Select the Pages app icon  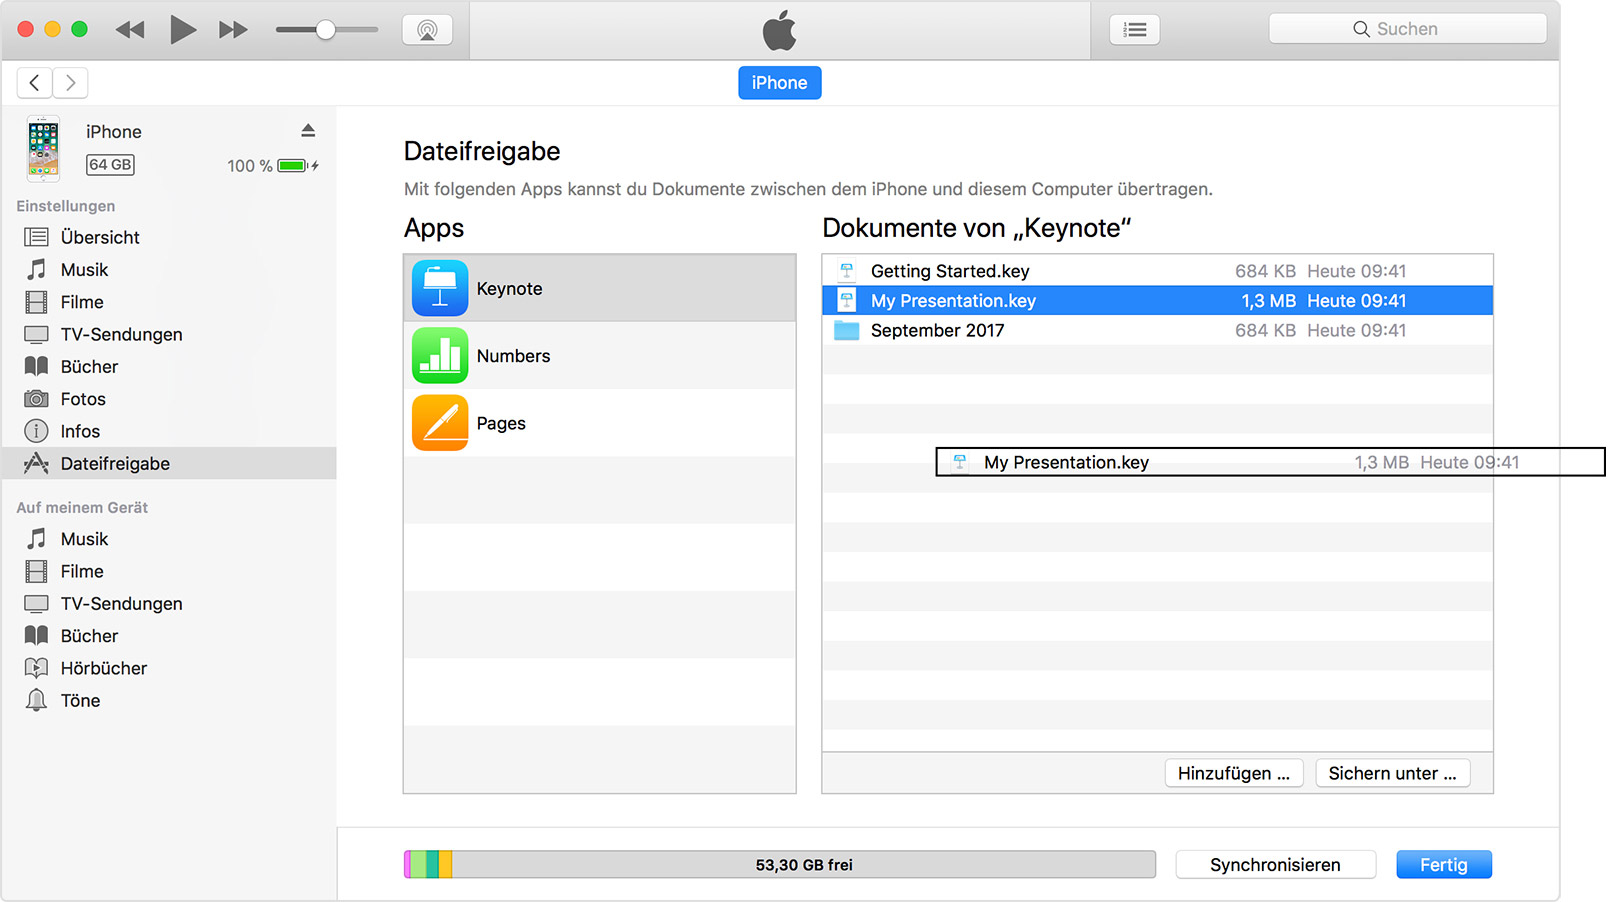click(x=440, y=422)
